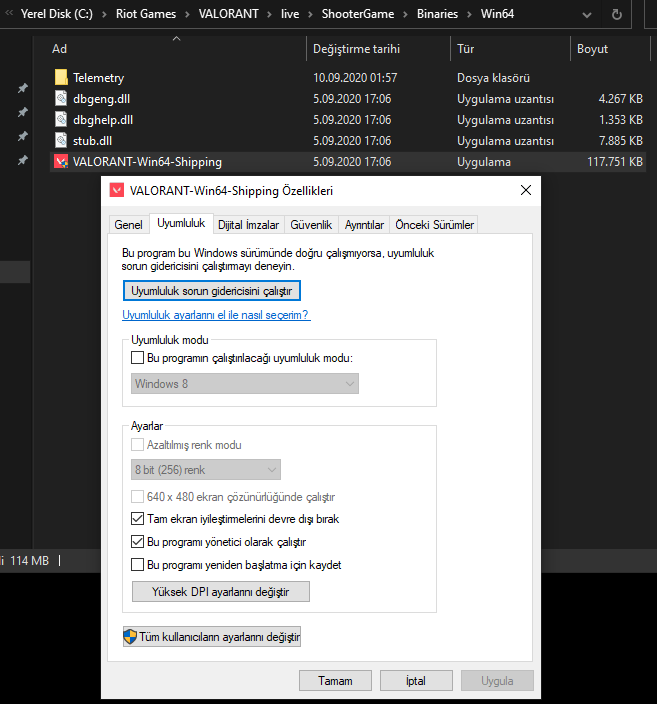Click the back-path double chevron in address bar
657x704 pixels.
click(x=9, y=13)
